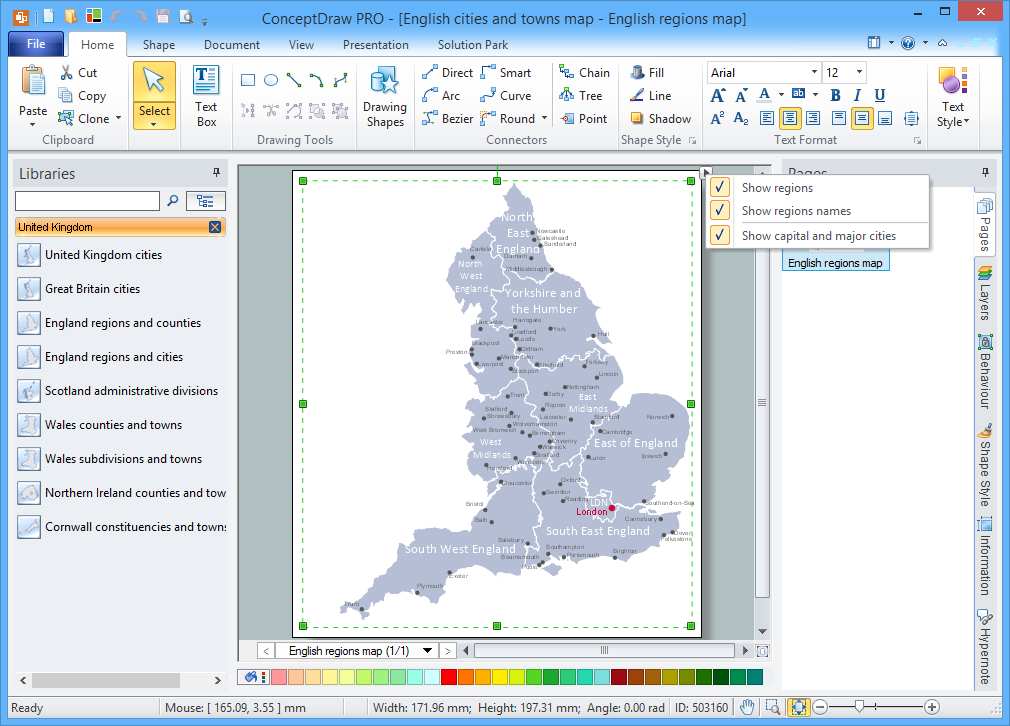1010x726 pixels.
Task: Expand the font size dropdown
Action: [x=860, y=72]
